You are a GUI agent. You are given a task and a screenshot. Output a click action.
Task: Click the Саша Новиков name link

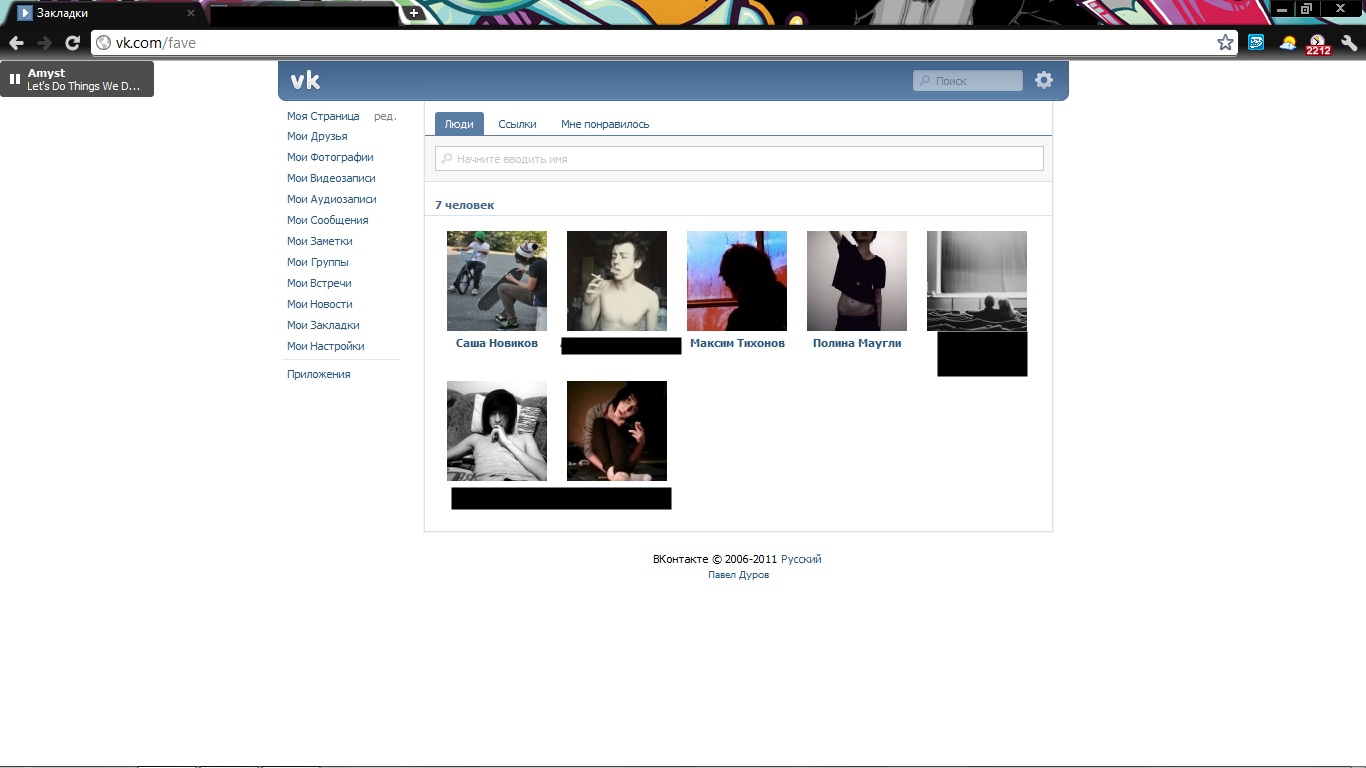[x=497, y=343]
